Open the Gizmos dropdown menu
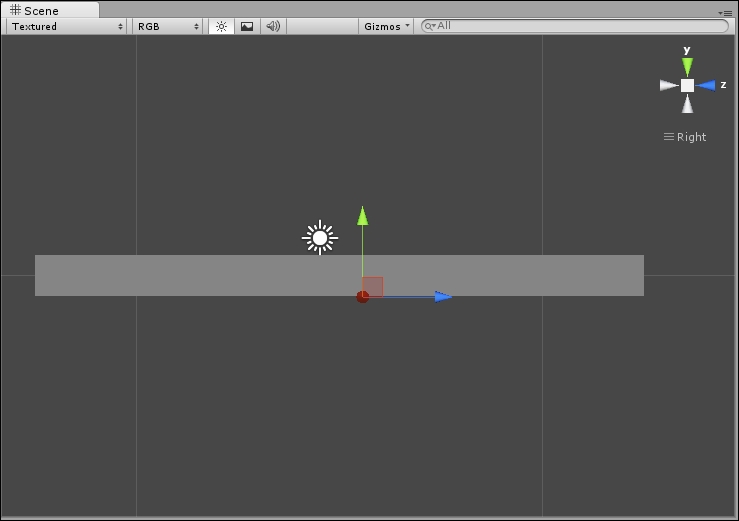739x521 pixels. coord(386,26)
